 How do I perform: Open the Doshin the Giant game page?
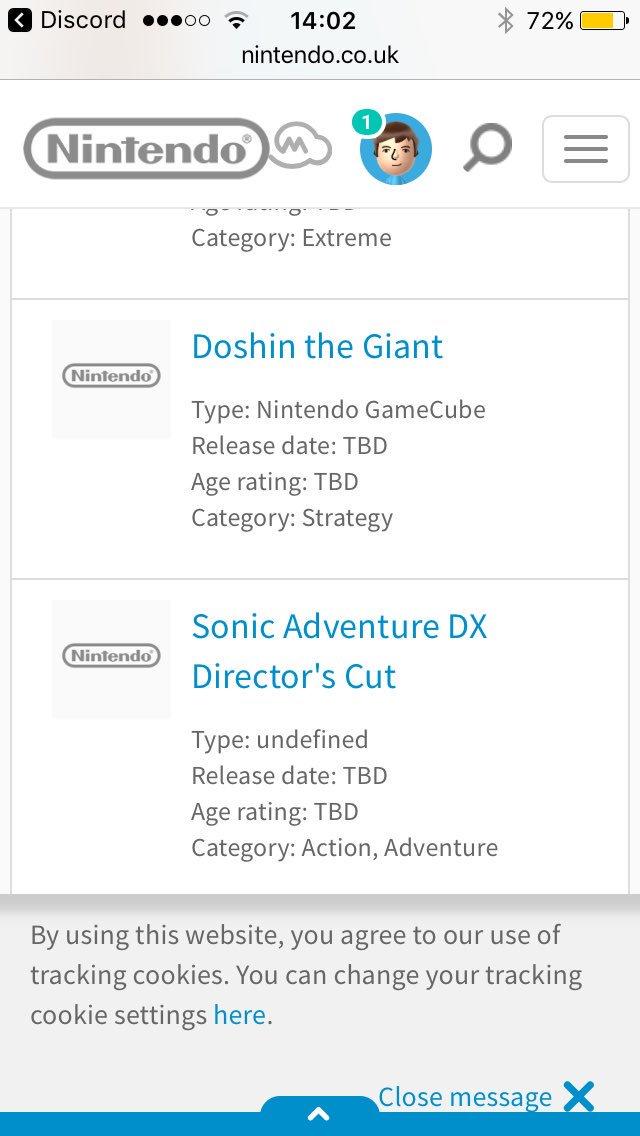click(317, 346)
